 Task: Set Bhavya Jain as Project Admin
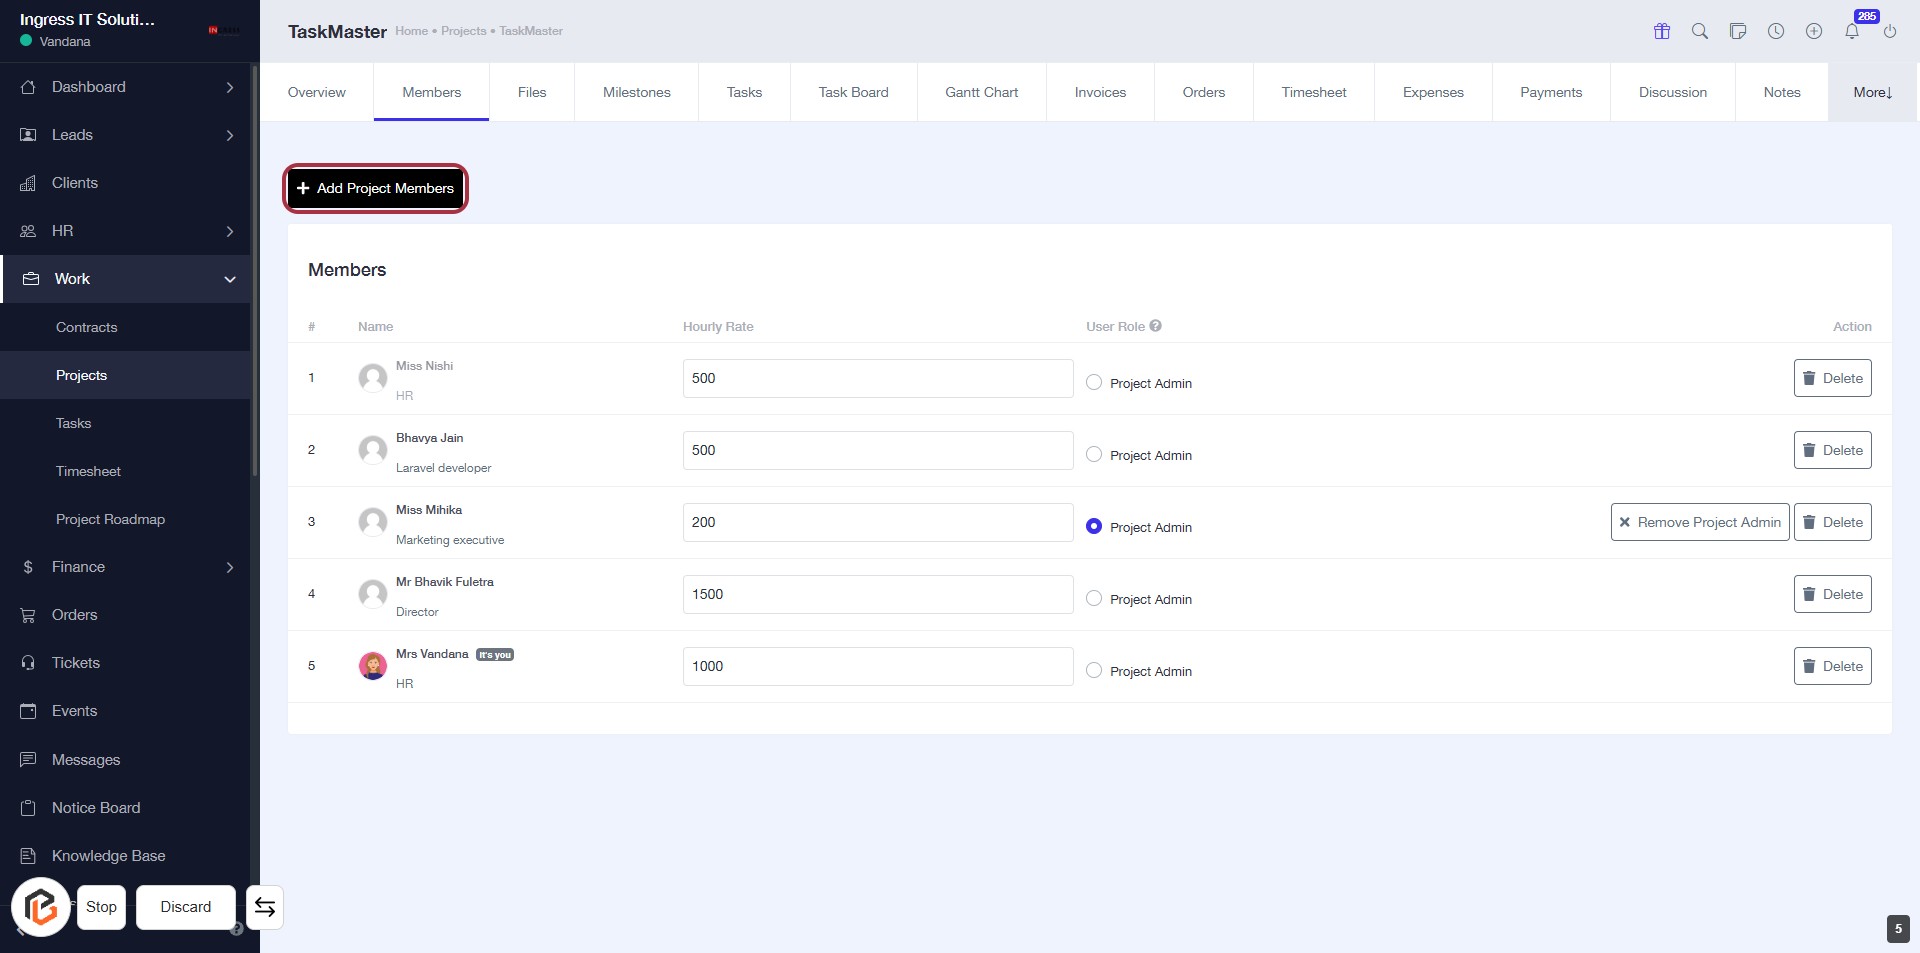1094,455
